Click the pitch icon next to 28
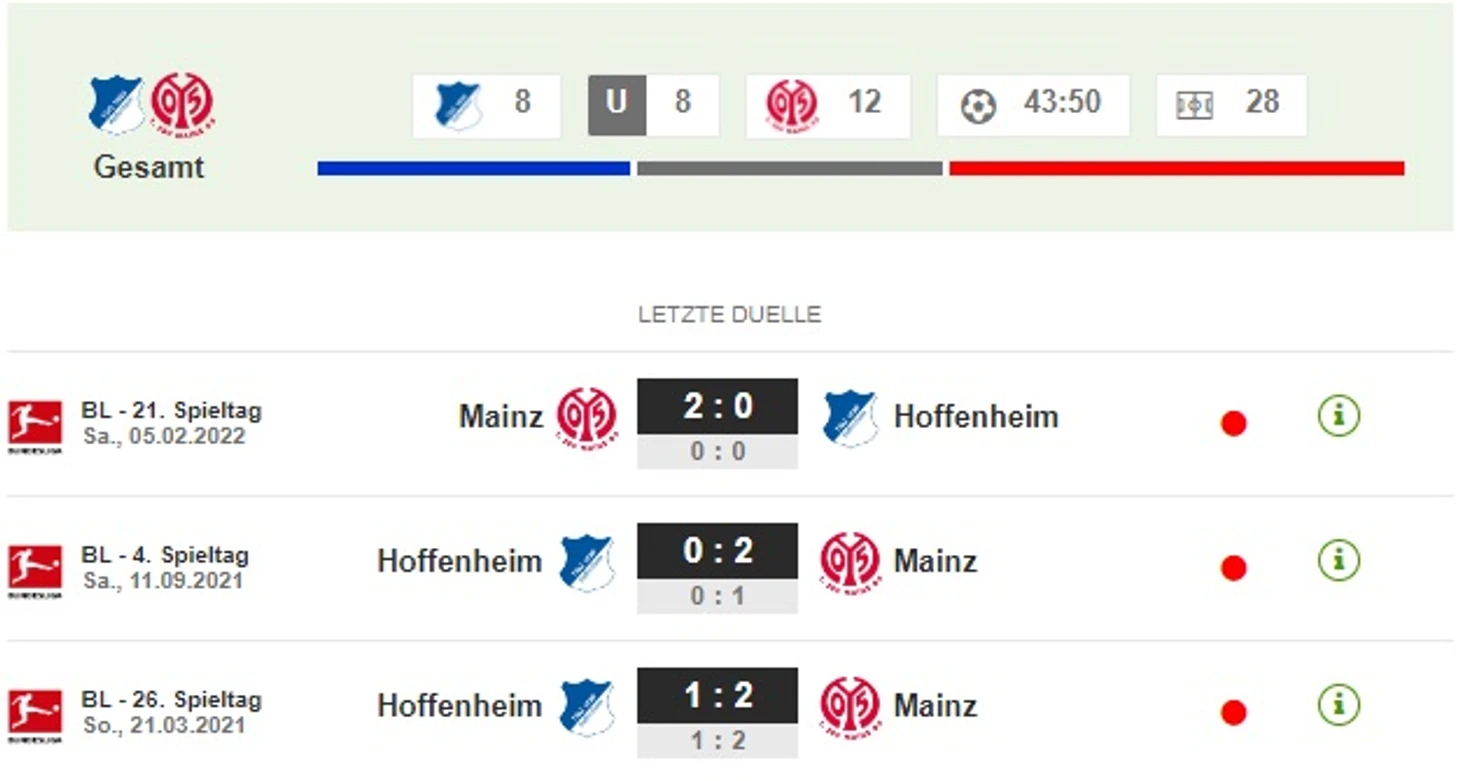The height and width of the screenshot is (781, 1460). click(x=1194, y=105)
